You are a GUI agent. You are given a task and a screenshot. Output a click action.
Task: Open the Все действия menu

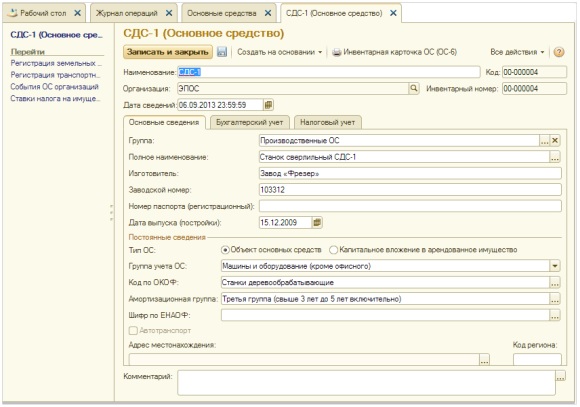(x=517, y=52)
